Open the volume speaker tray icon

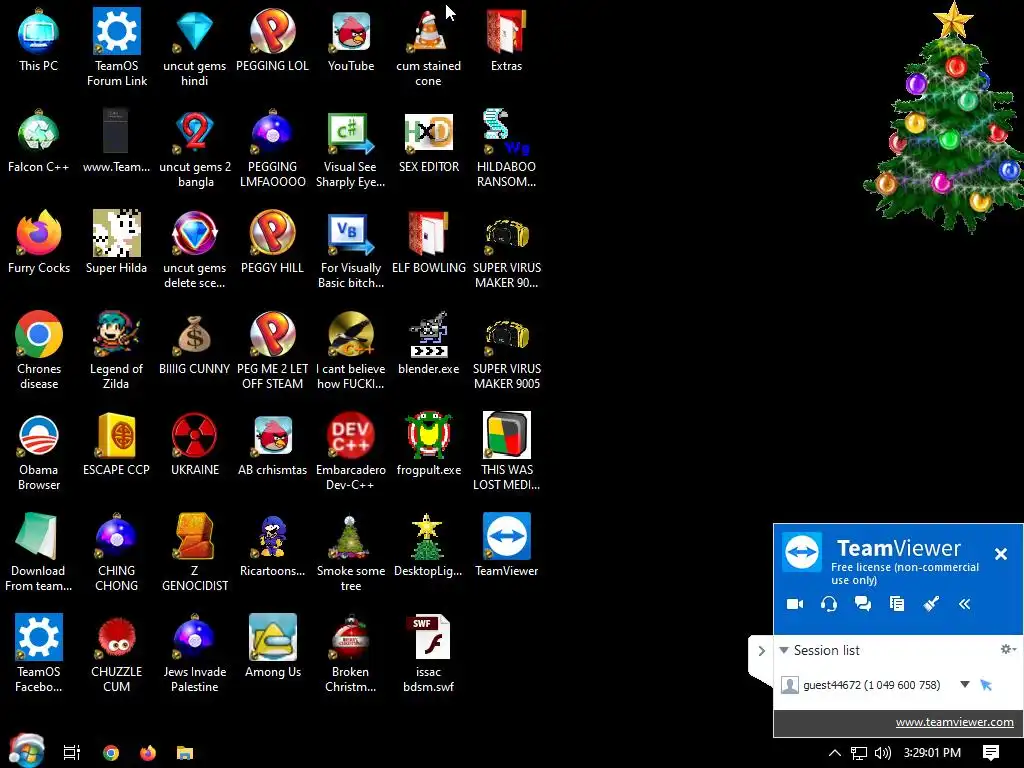[x=883, y=753]
